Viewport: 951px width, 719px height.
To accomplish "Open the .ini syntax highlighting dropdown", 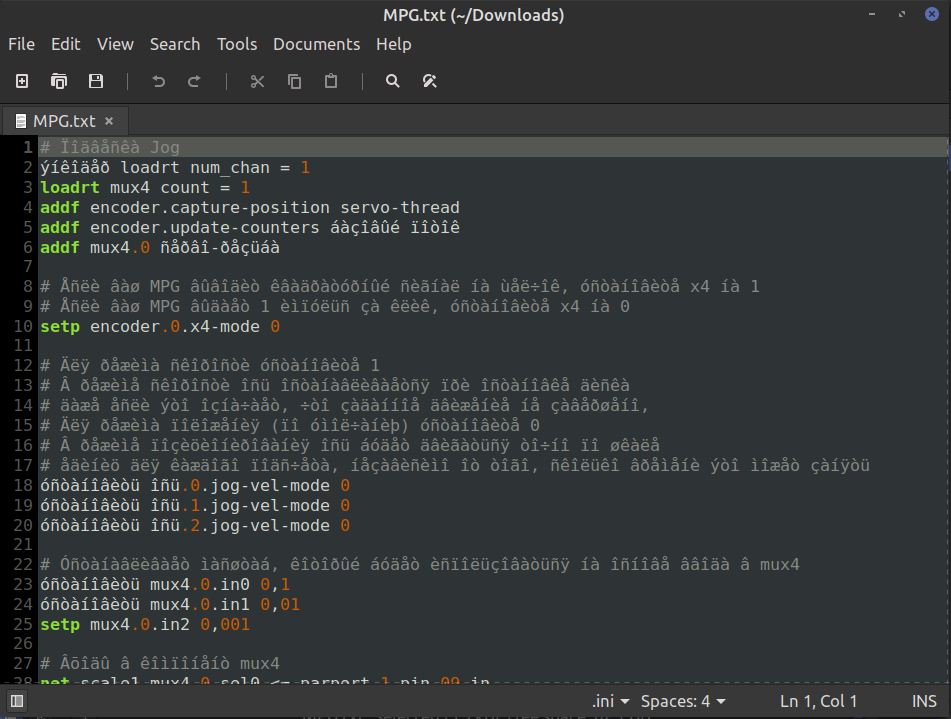I will coord(610,701).
